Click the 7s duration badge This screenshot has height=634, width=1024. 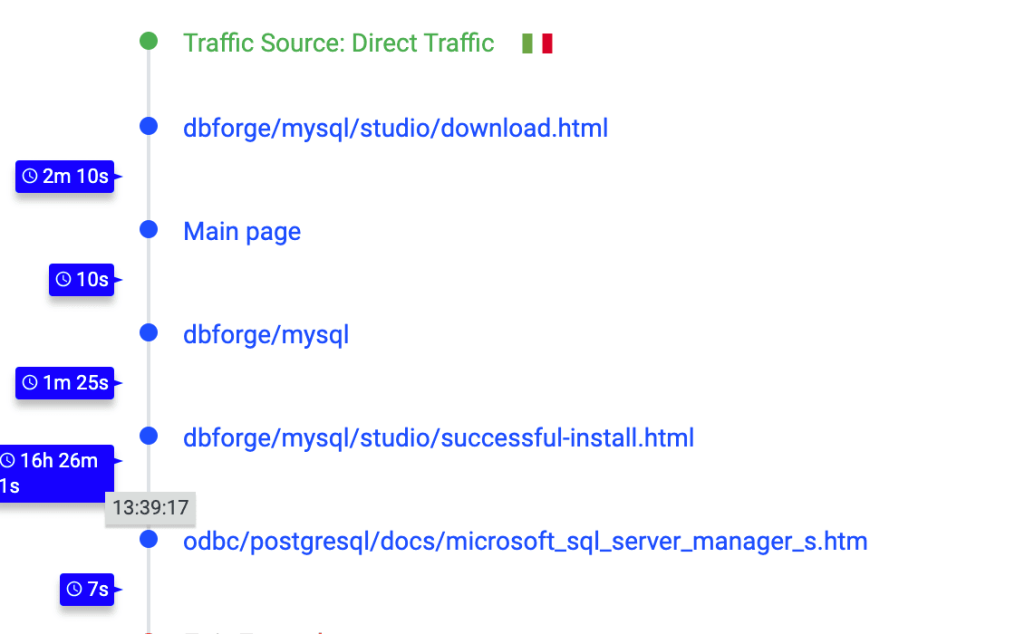pos(87,590)
